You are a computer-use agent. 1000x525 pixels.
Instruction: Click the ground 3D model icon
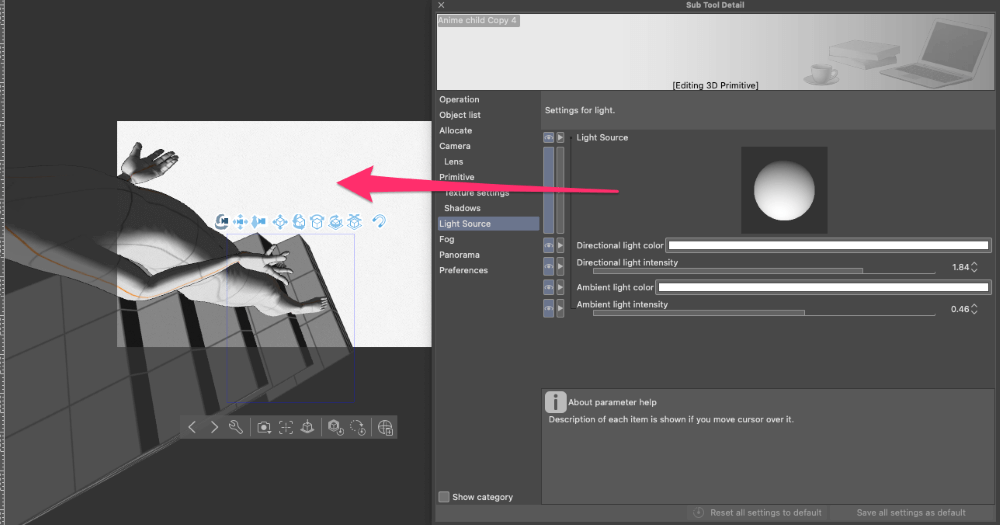[307, 427]
